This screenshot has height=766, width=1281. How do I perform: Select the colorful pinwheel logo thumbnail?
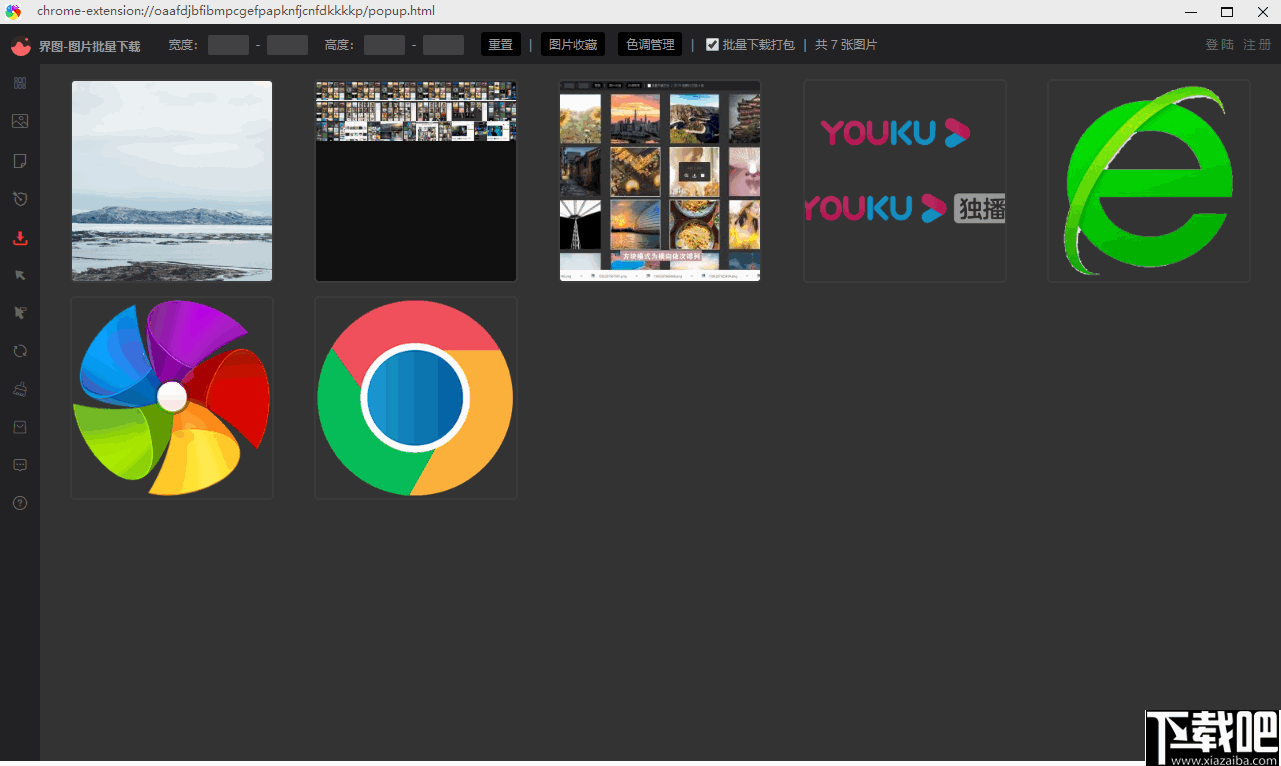172,398
